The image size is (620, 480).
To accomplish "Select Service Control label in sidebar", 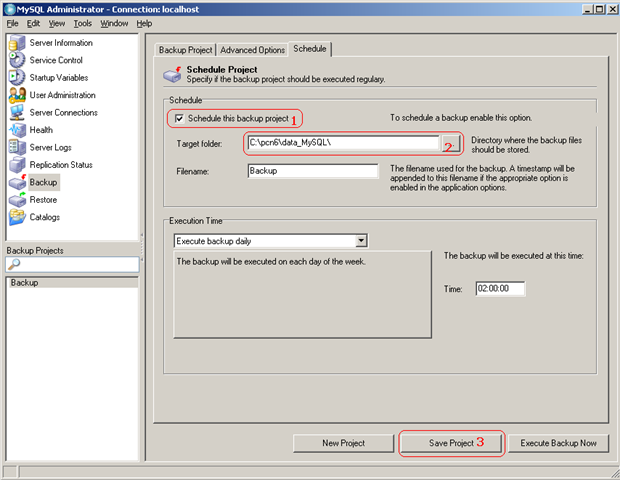I will pos(56,60).
